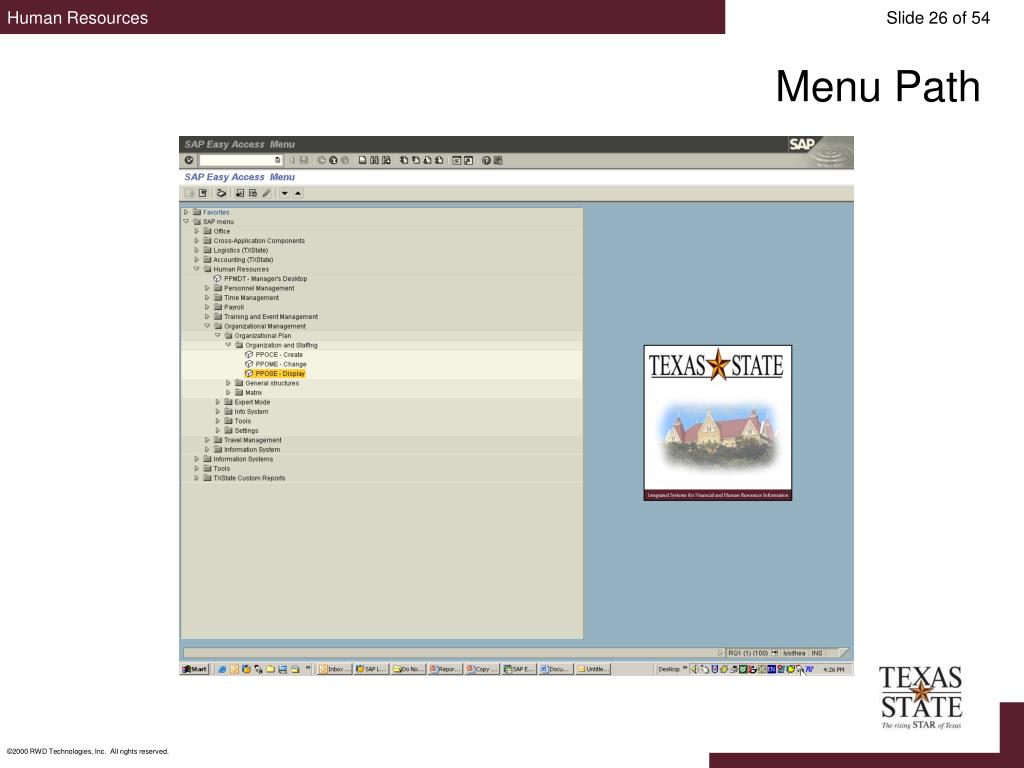Expand Cross-Application Components arrow

tap(197, 240)
